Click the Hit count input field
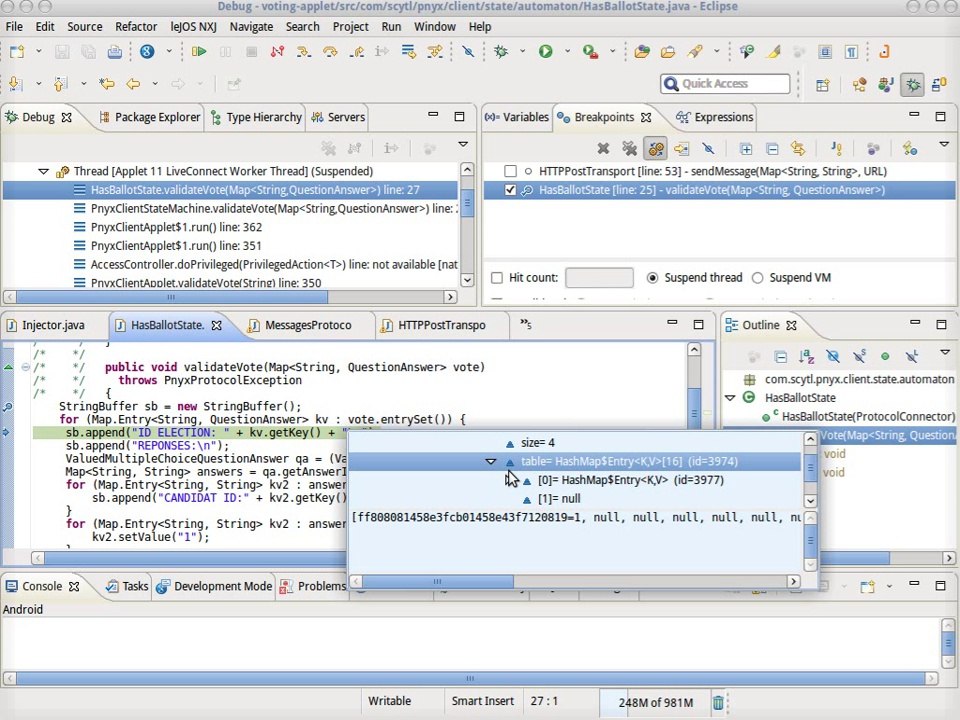960x720 pixels. pos(599,278)
